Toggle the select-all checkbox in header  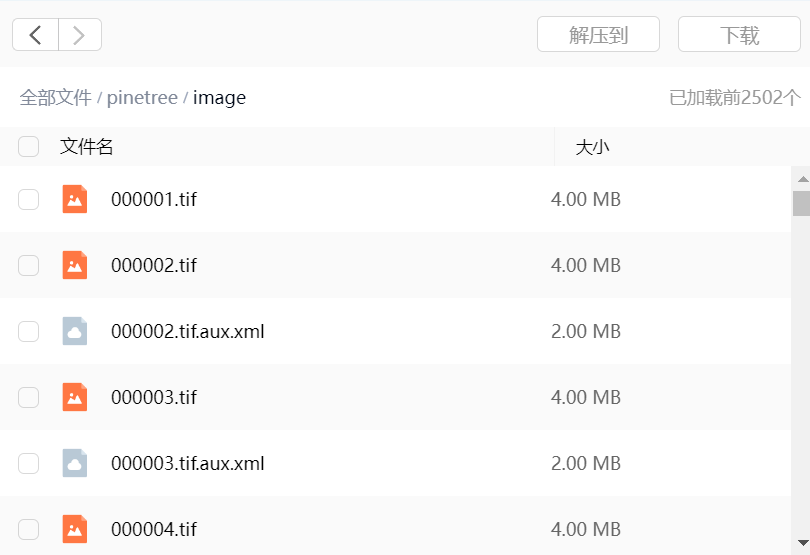29,147
